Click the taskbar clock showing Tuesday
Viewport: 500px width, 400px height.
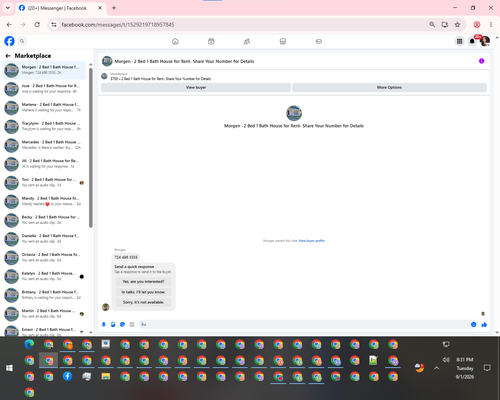point(465,368)
